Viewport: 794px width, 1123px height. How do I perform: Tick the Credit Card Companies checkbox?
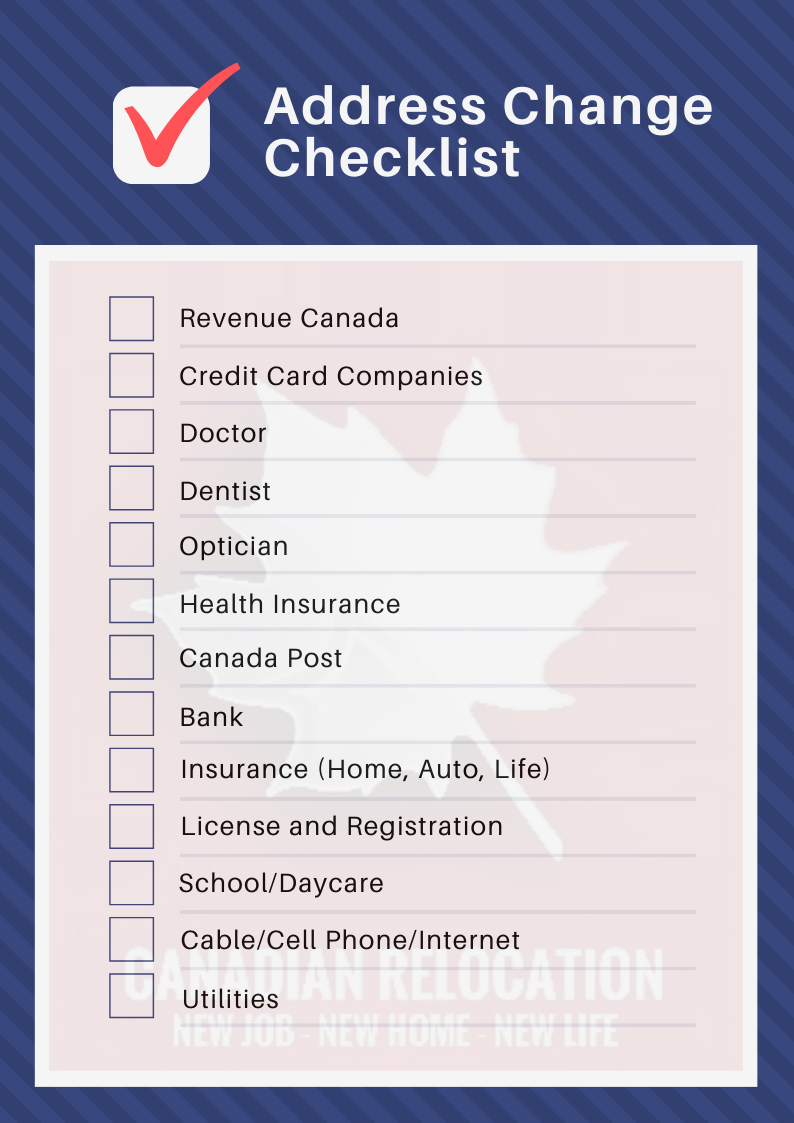pyautogui.click(x=132, y=375)
